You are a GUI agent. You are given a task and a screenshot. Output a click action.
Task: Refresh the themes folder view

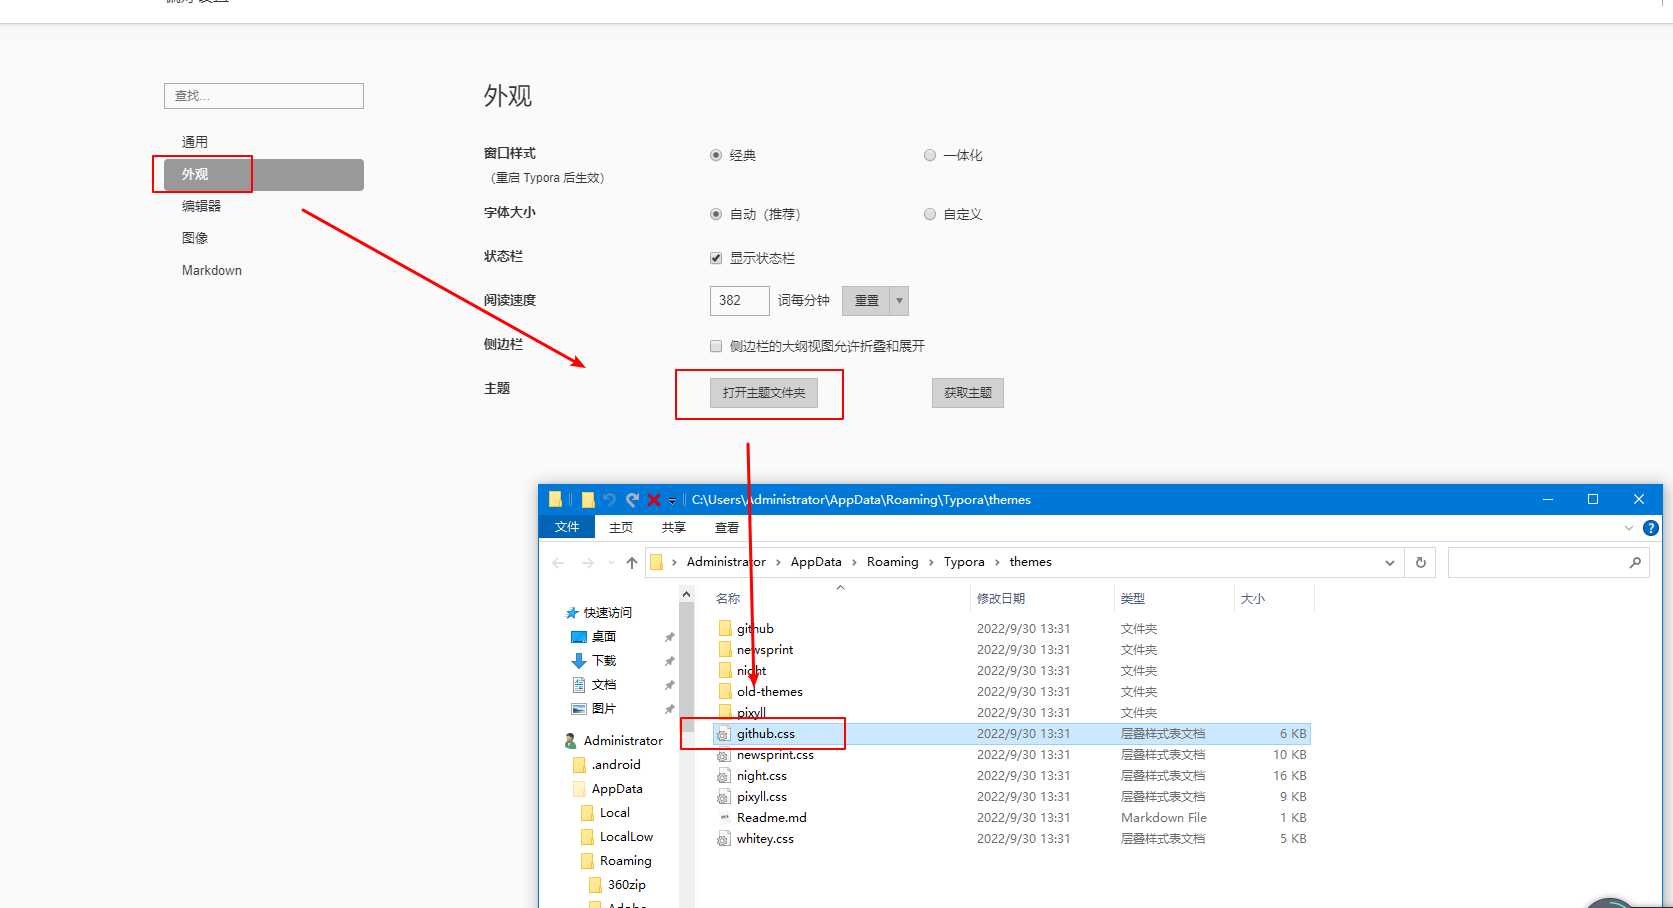tap(1420, 562)
